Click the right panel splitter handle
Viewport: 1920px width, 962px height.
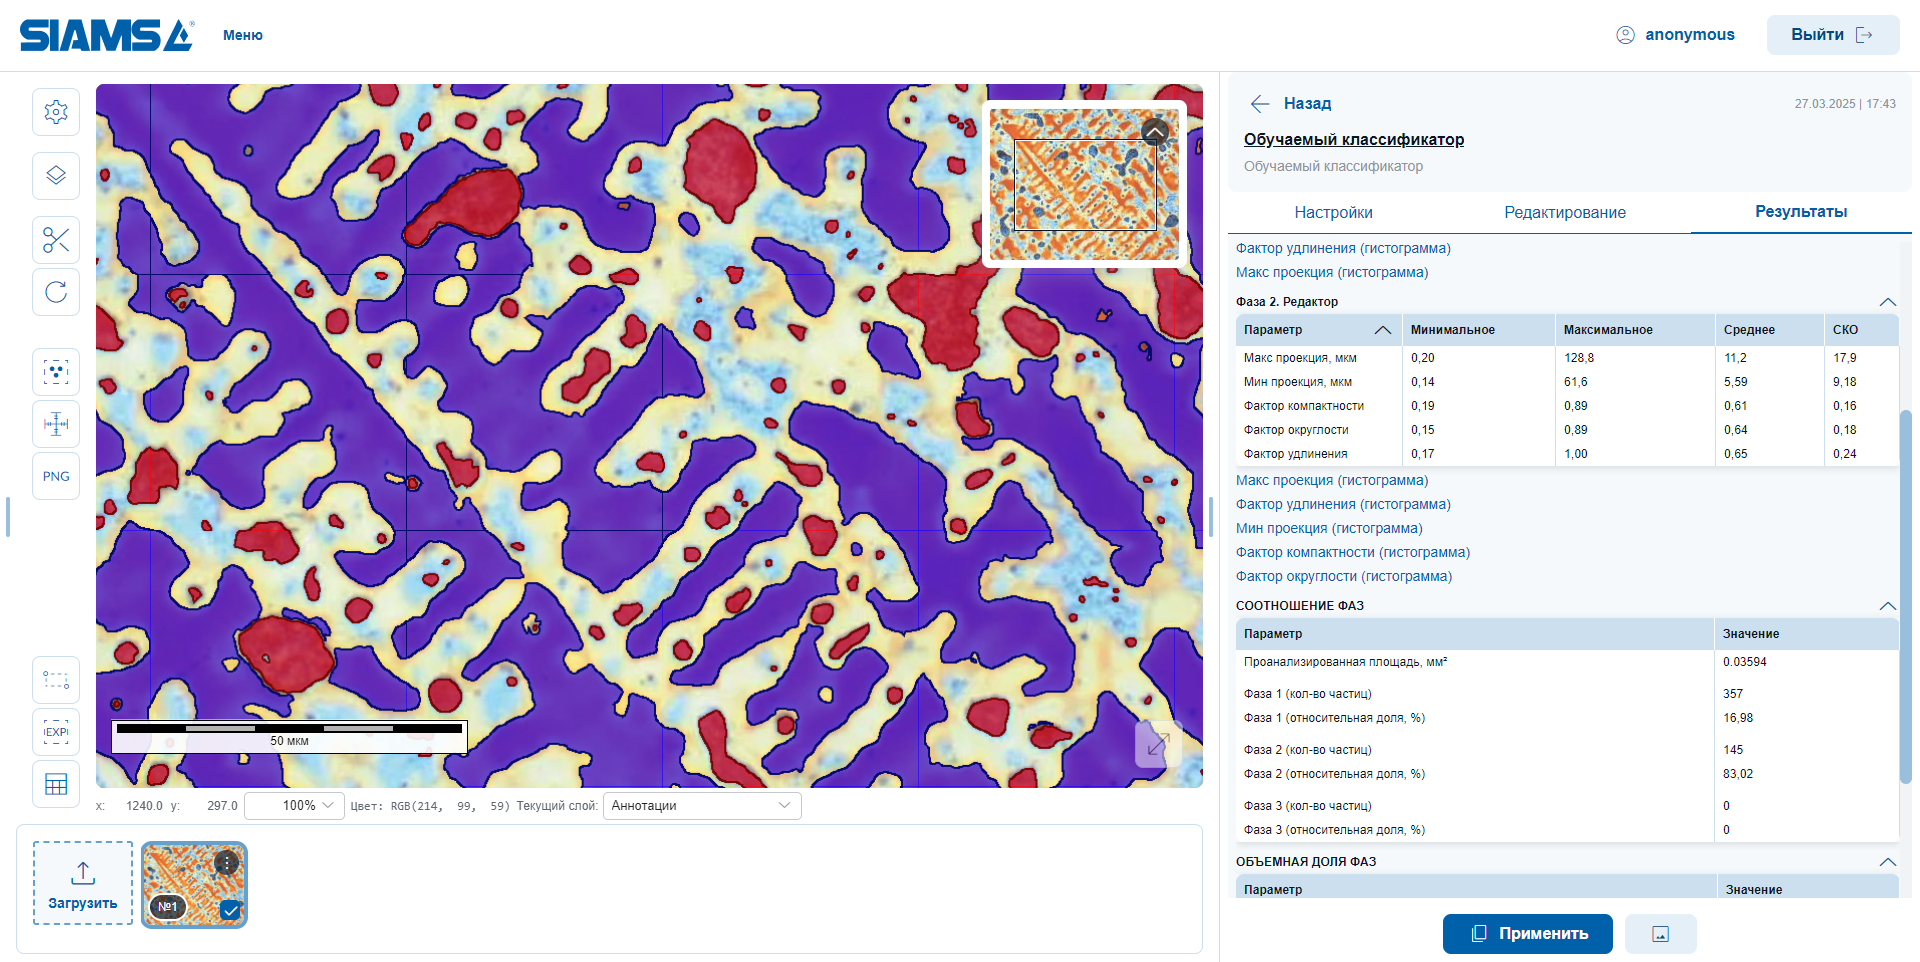click(1211, 517)
